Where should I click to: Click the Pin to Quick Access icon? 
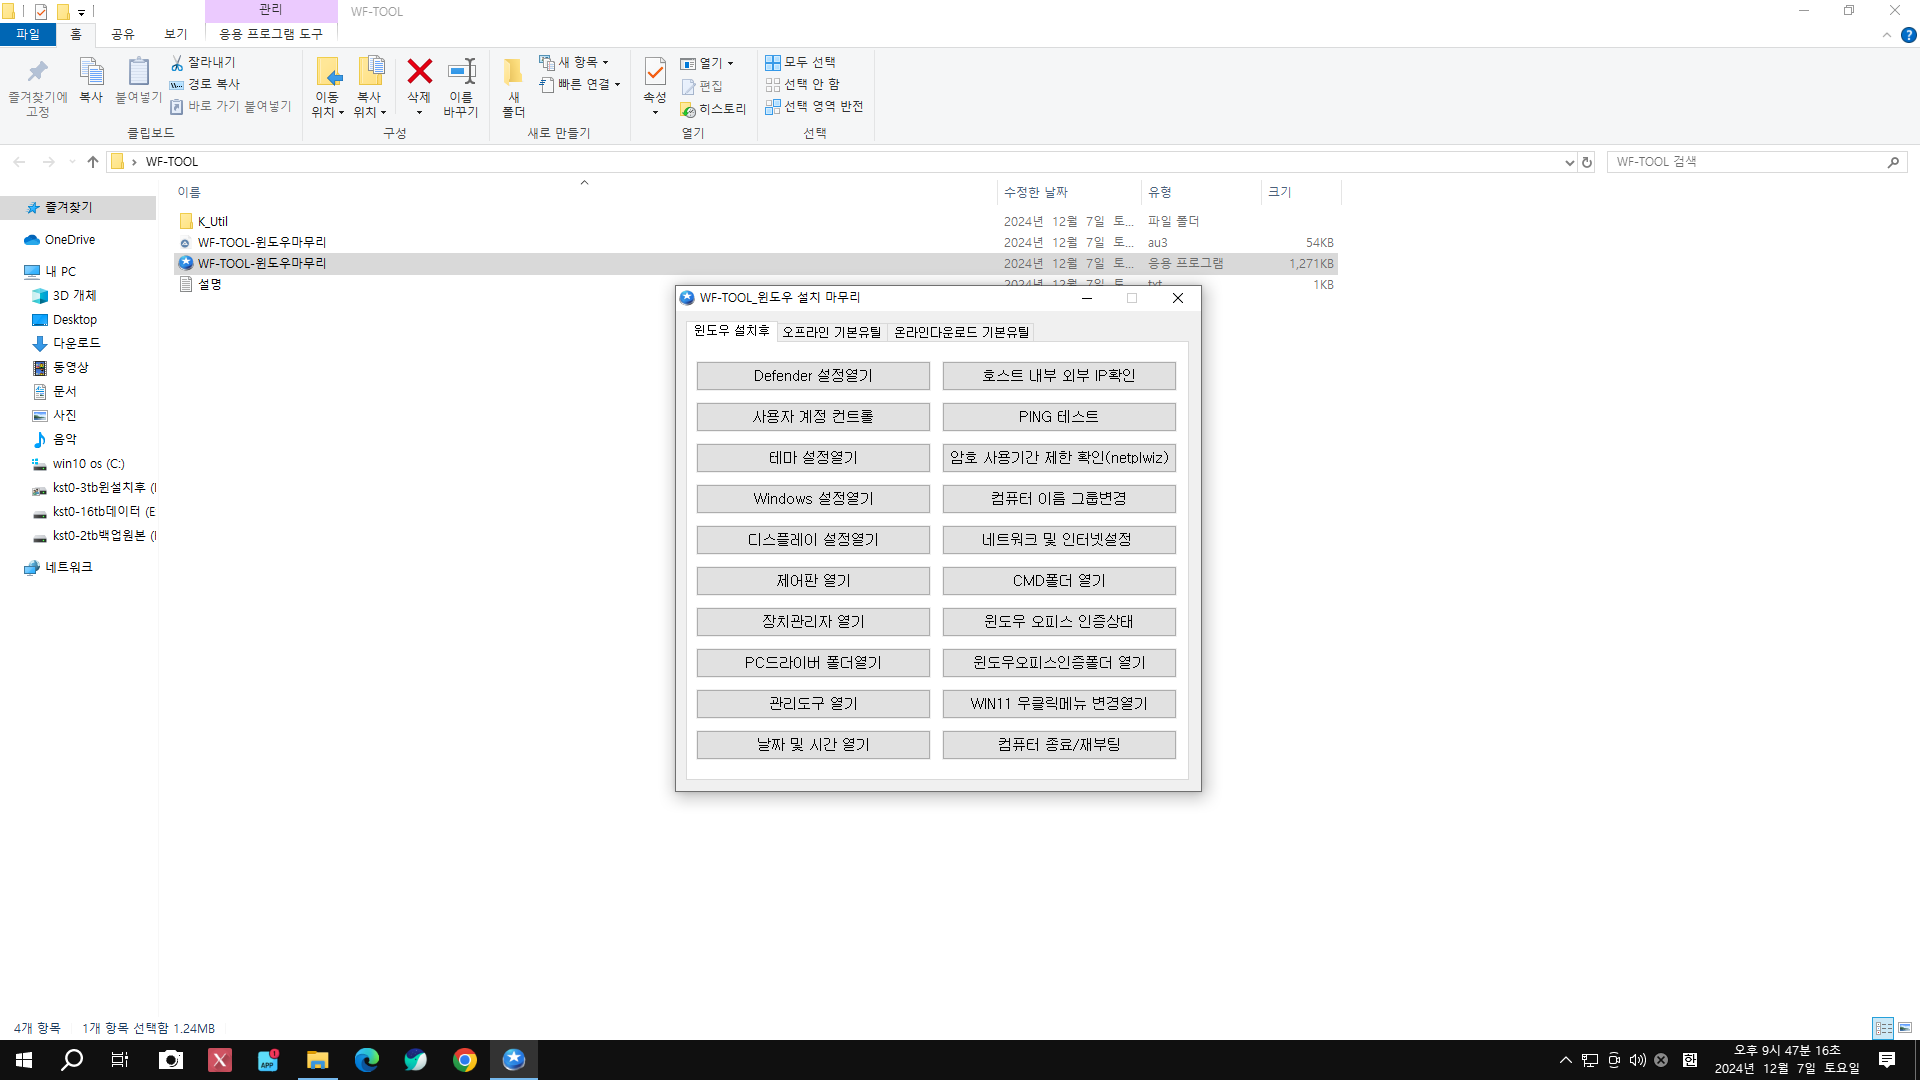(37, 72)
